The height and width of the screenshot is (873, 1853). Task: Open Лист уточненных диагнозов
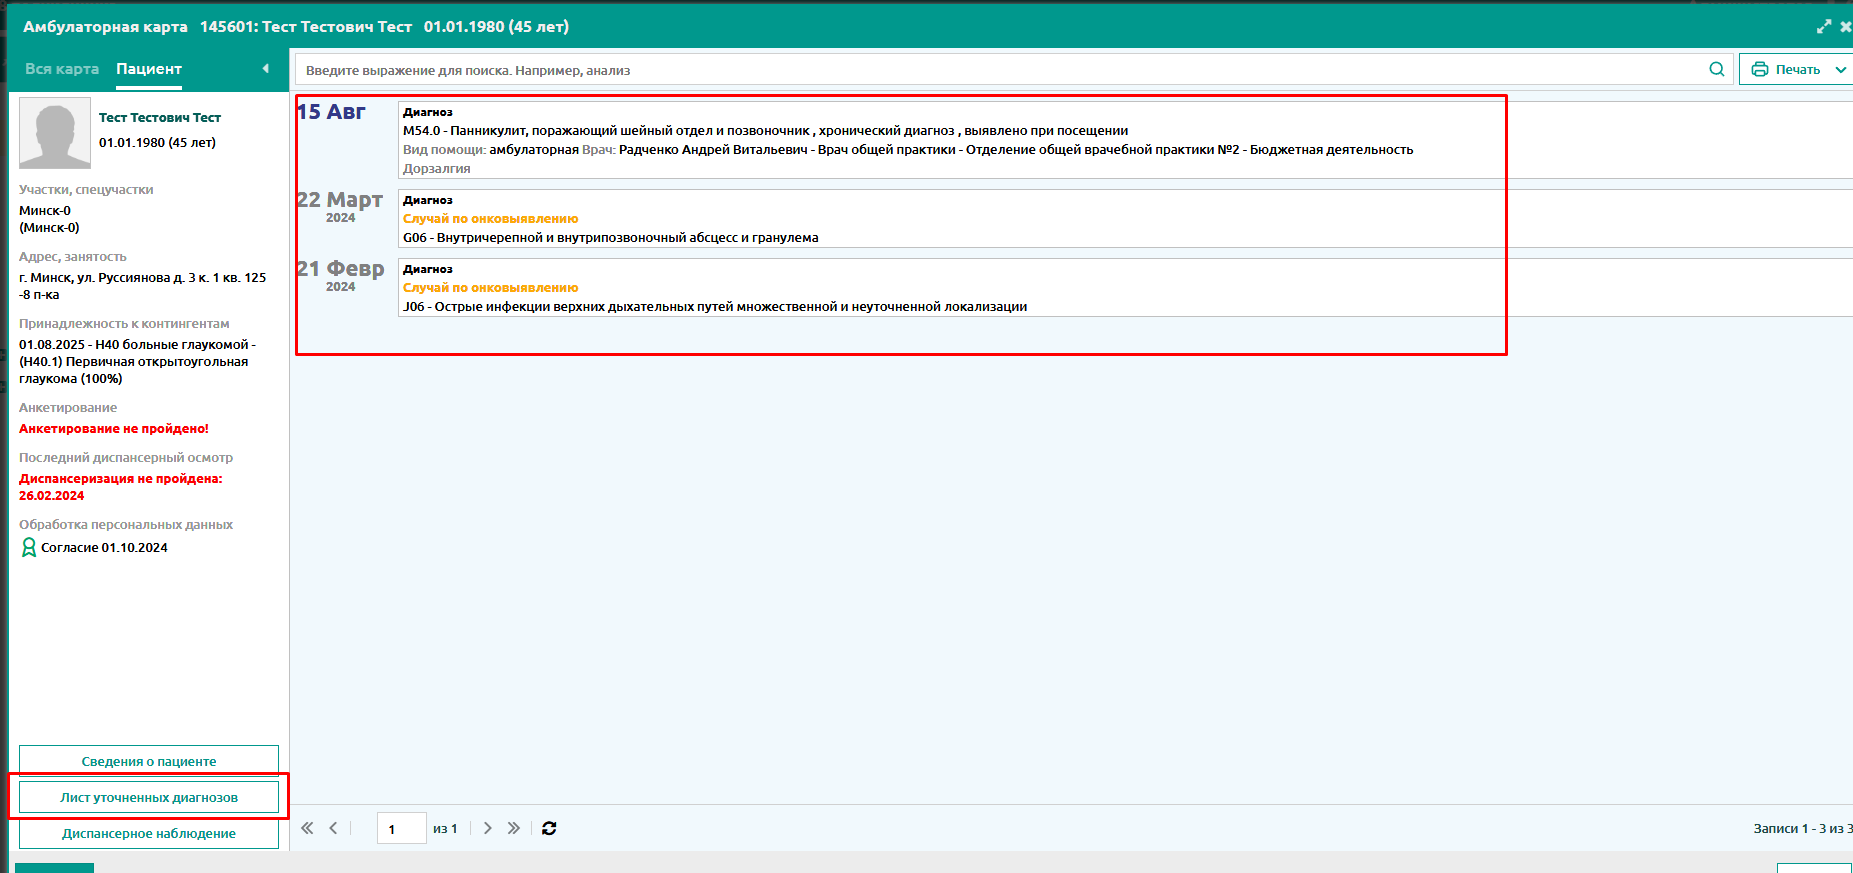(149, 797)
